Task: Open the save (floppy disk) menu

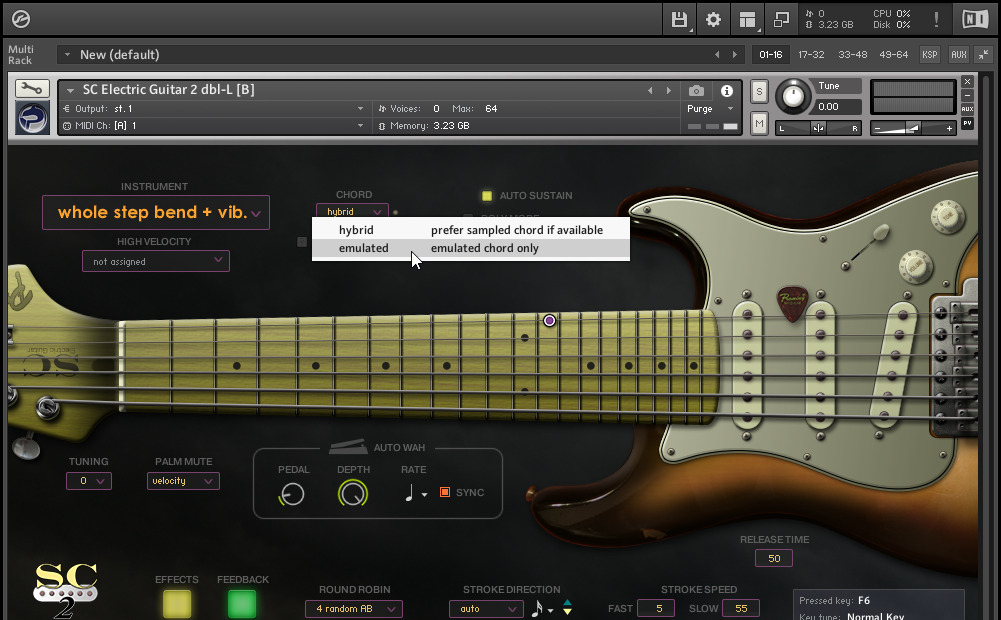Action: tap(679, 19)
